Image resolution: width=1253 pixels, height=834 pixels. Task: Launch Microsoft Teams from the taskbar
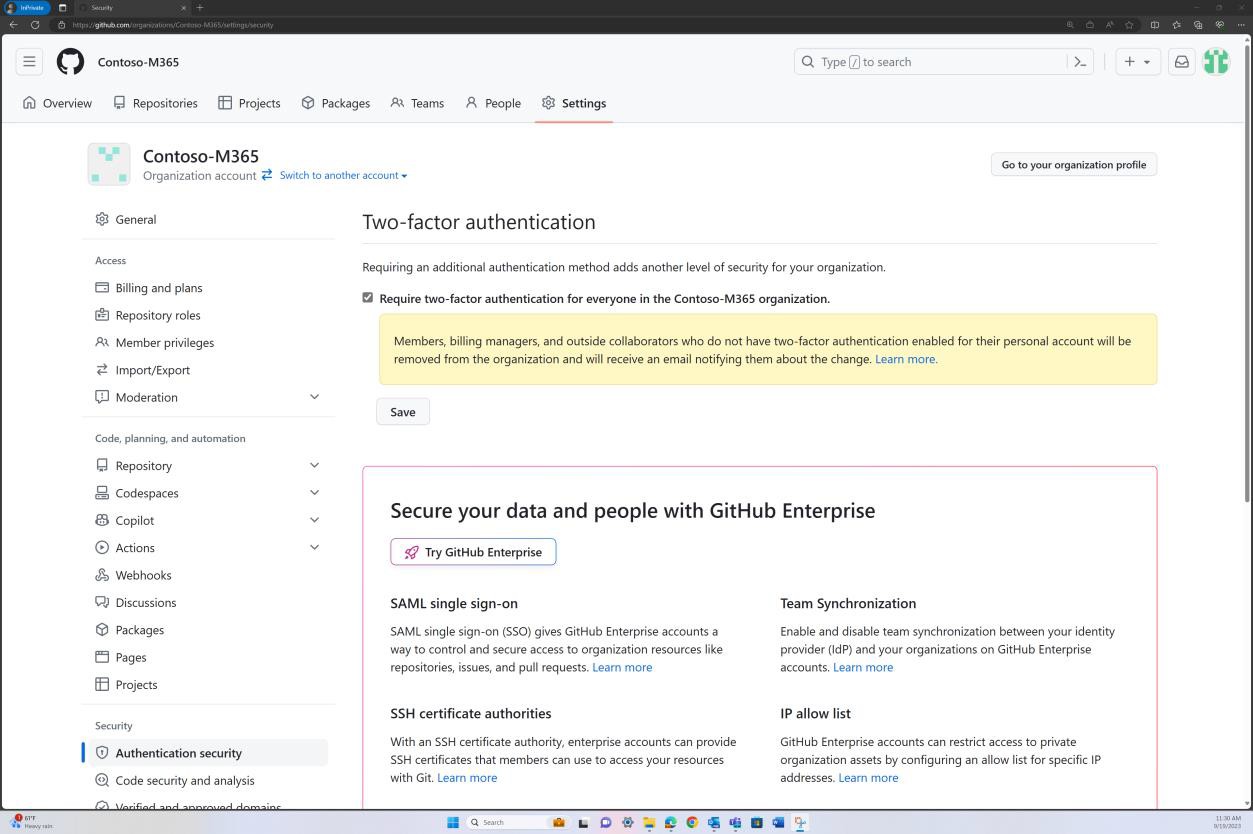coord(735,822)
